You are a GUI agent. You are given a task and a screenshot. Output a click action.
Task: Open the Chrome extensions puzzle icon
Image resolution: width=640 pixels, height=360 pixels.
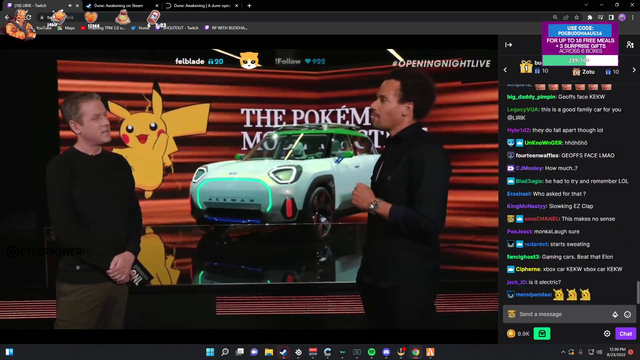[589, 17]
